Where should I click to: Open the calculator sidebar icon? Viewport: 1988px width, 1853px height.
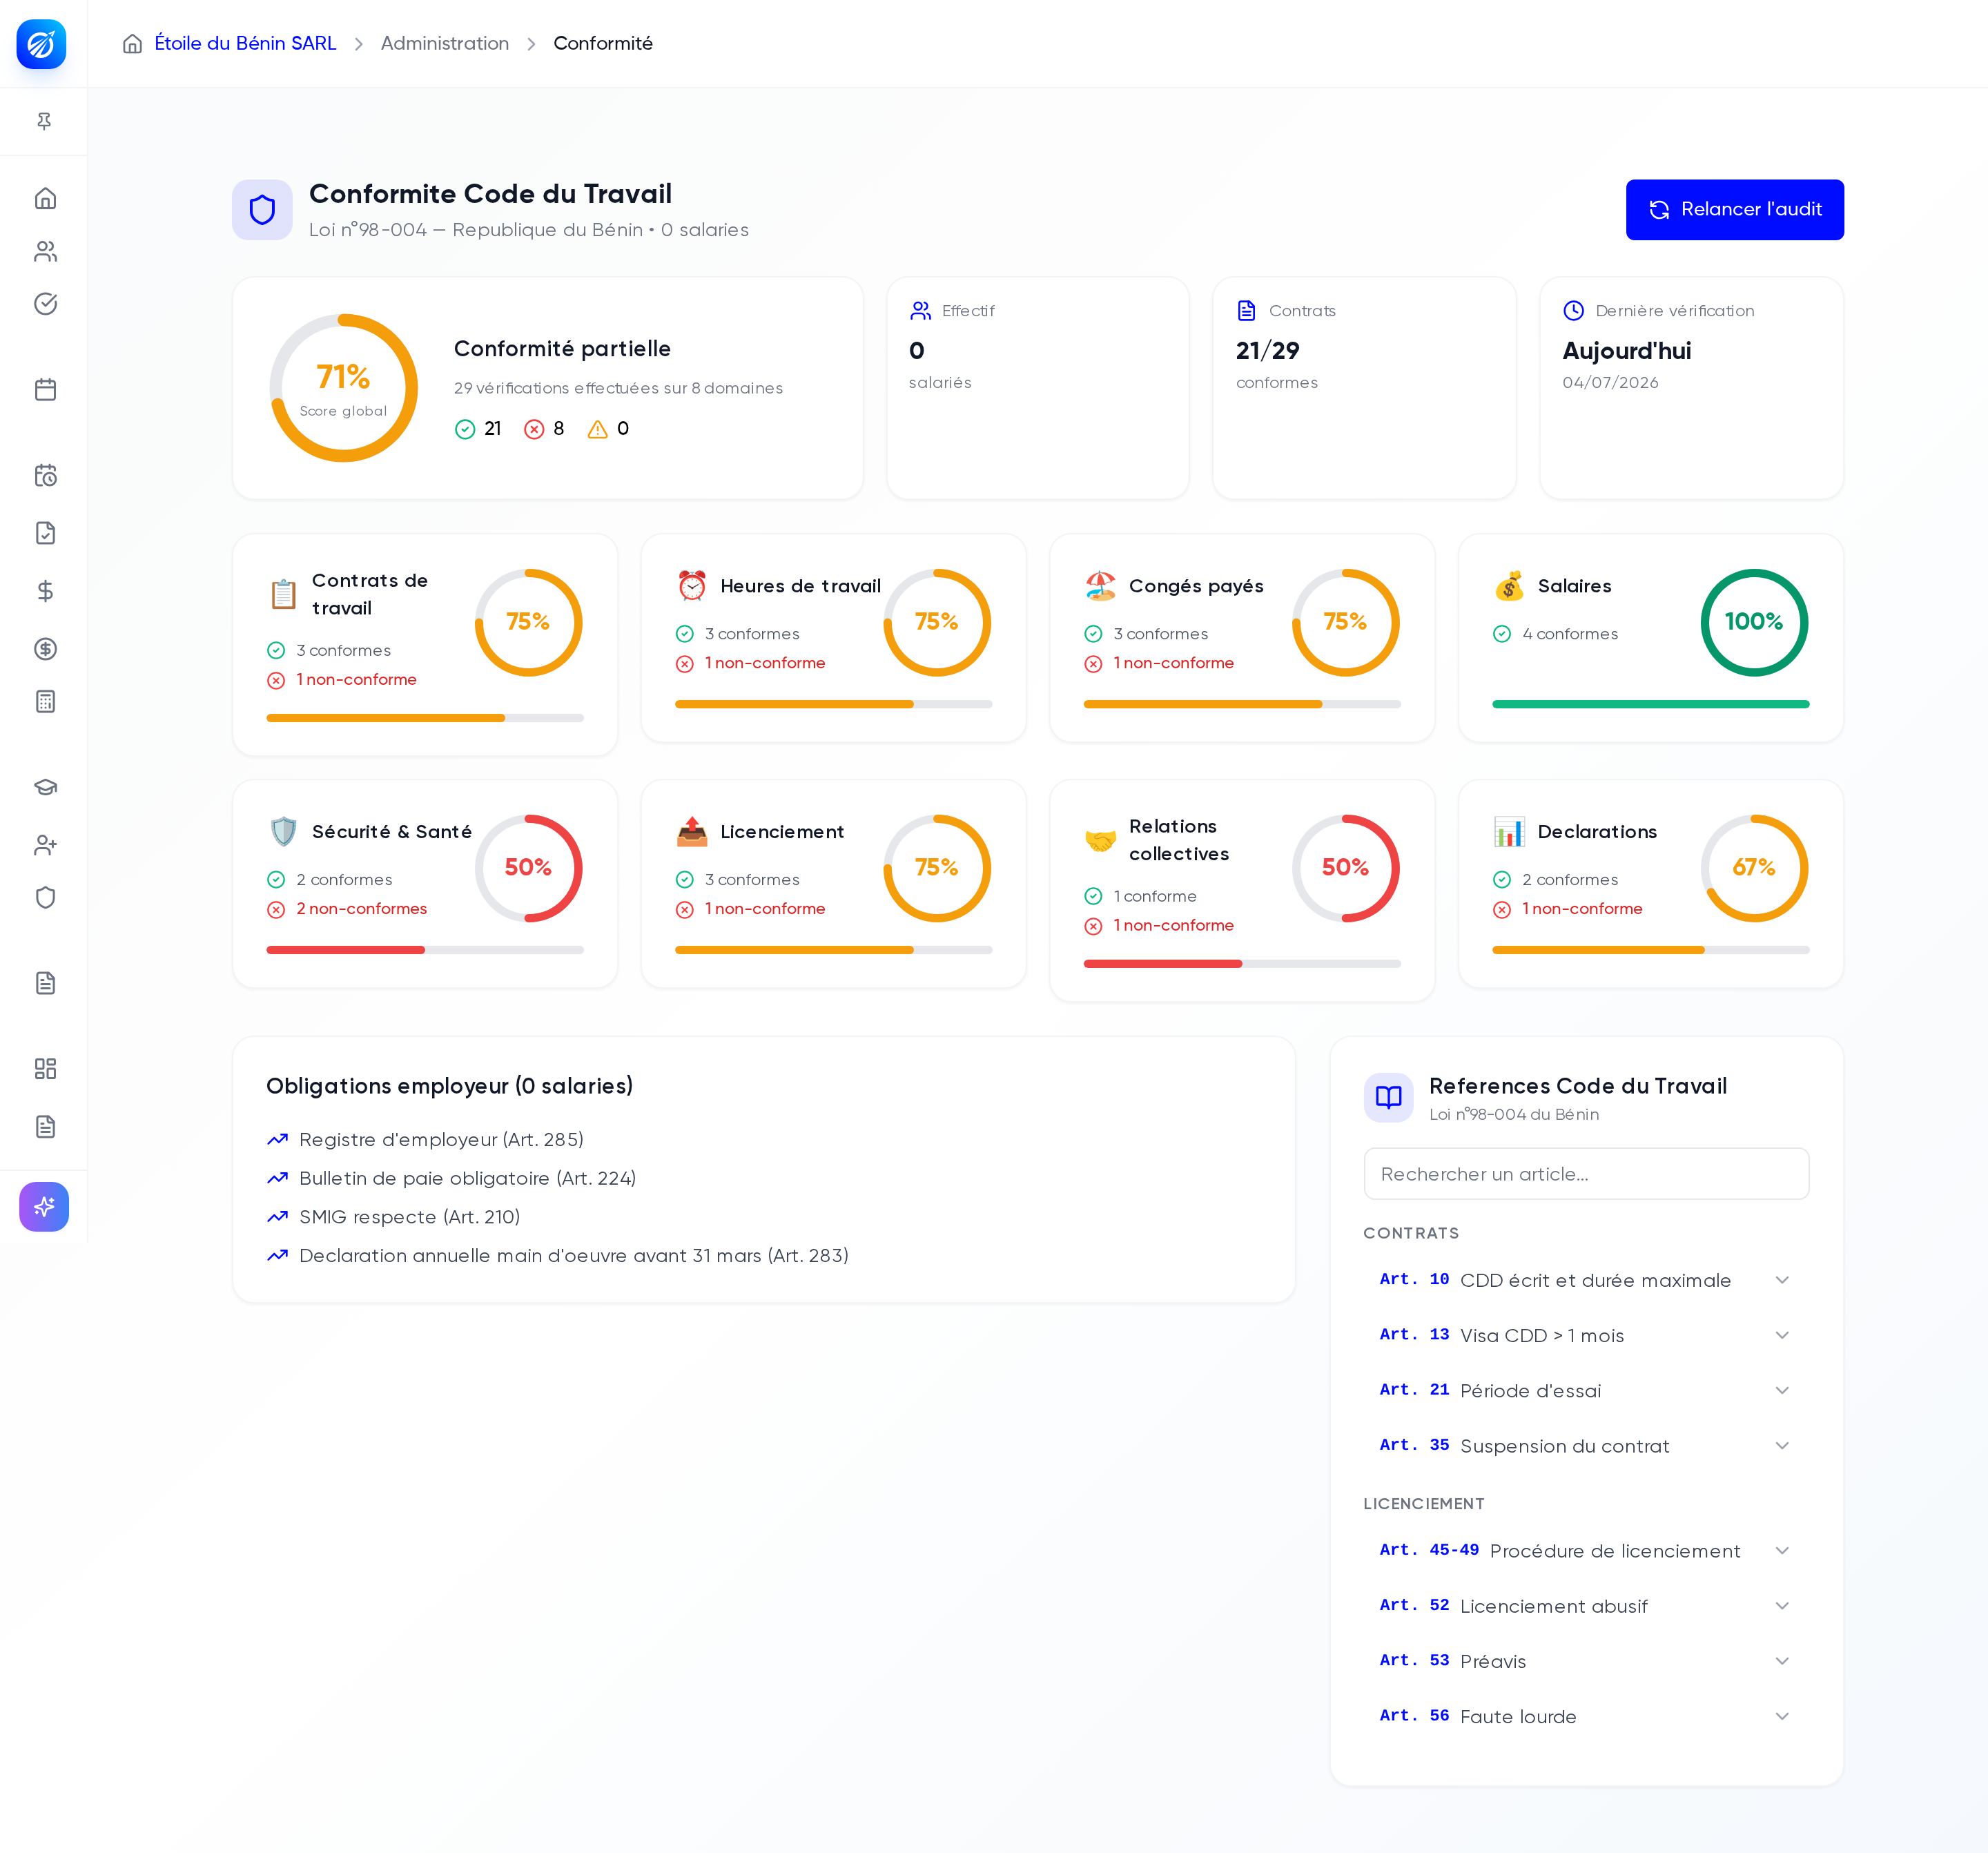click(45, 701)
